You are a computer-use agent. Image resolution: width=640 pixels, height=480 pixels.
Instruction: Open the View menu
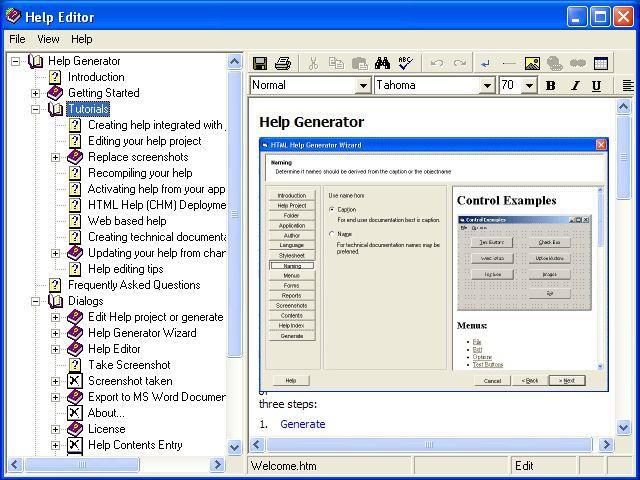(48, 39)
